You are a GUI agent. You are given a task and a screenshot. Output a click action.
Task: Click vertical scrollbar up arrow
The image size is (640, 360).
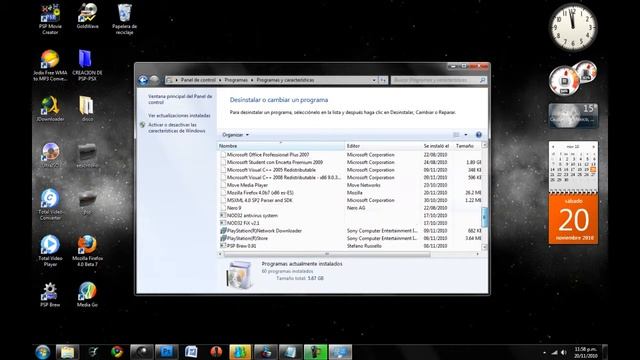[x=484, y=145]
